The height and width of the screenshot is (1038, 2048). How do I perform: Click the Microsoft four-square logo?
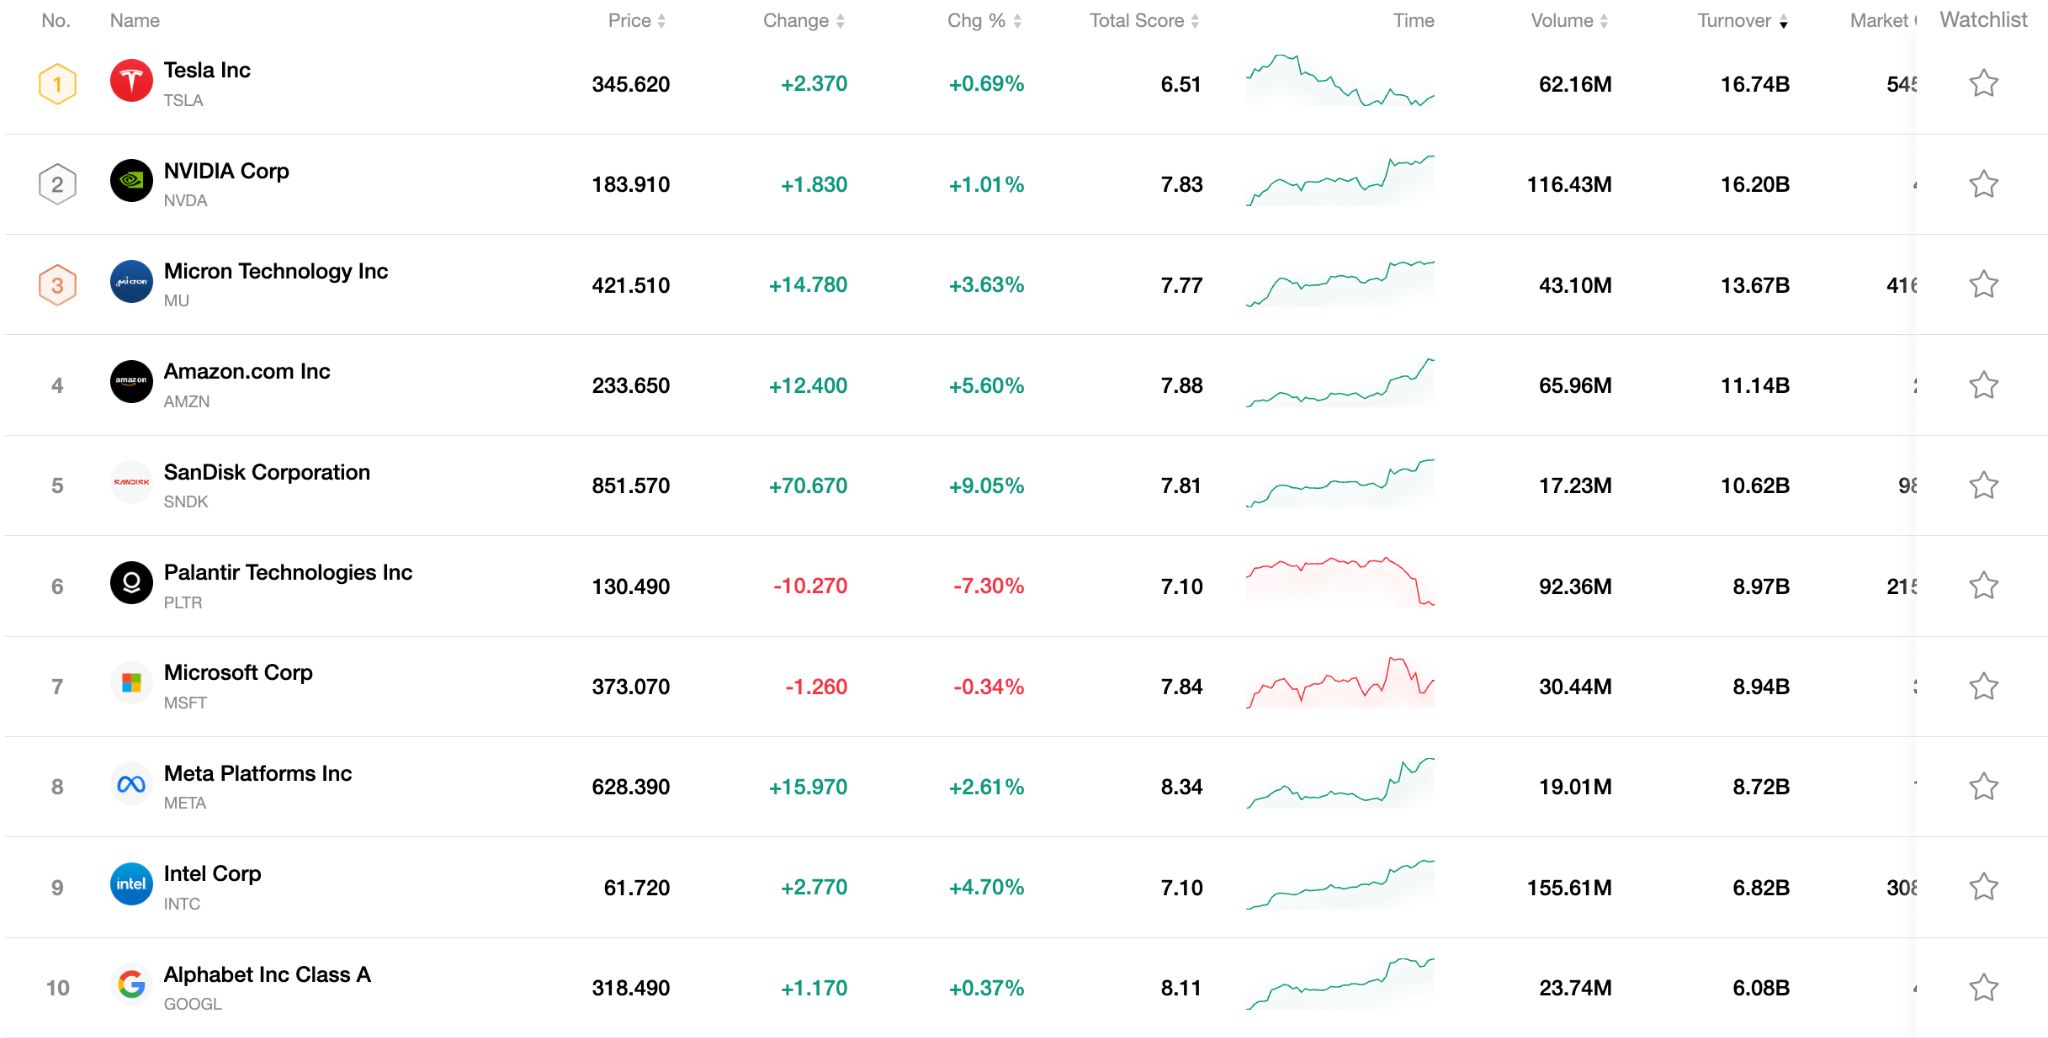click(131, 685)
